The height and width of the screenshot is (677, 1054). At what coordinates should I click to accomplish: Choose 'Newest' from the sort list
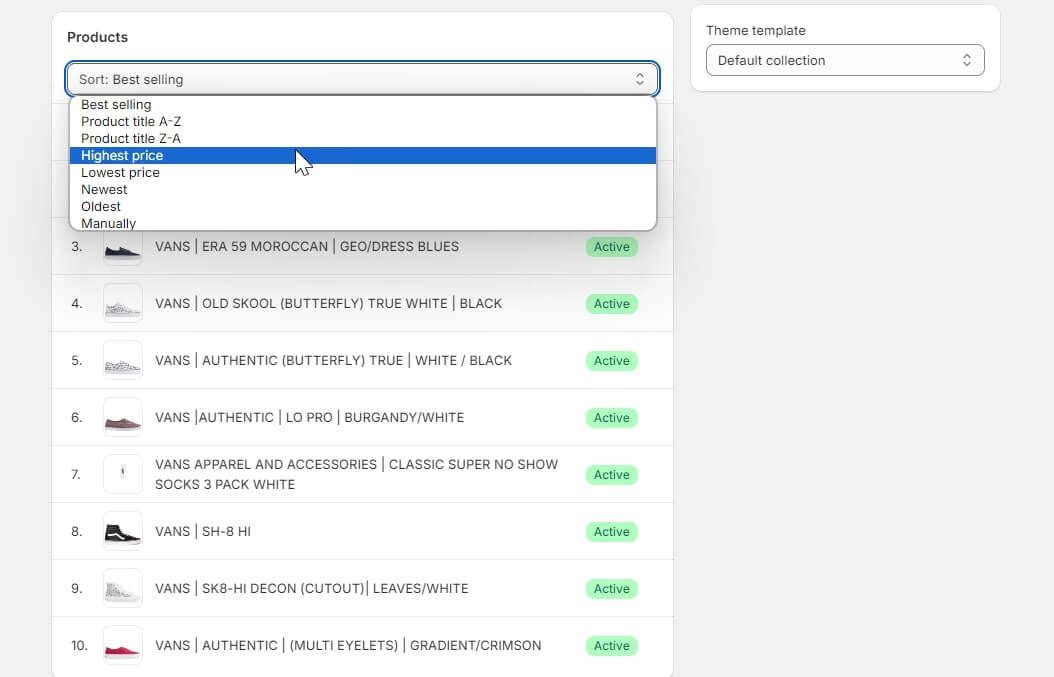coord(104,189)
